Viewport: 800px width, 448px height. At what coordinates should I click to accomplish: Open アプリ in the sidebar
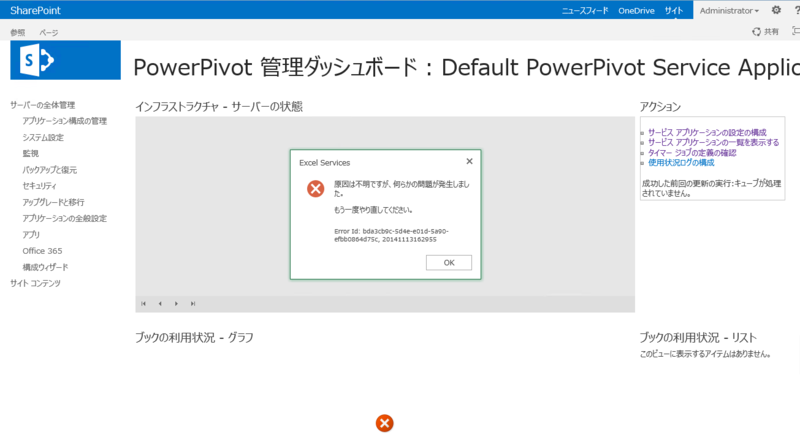click(x=31, y=235)
